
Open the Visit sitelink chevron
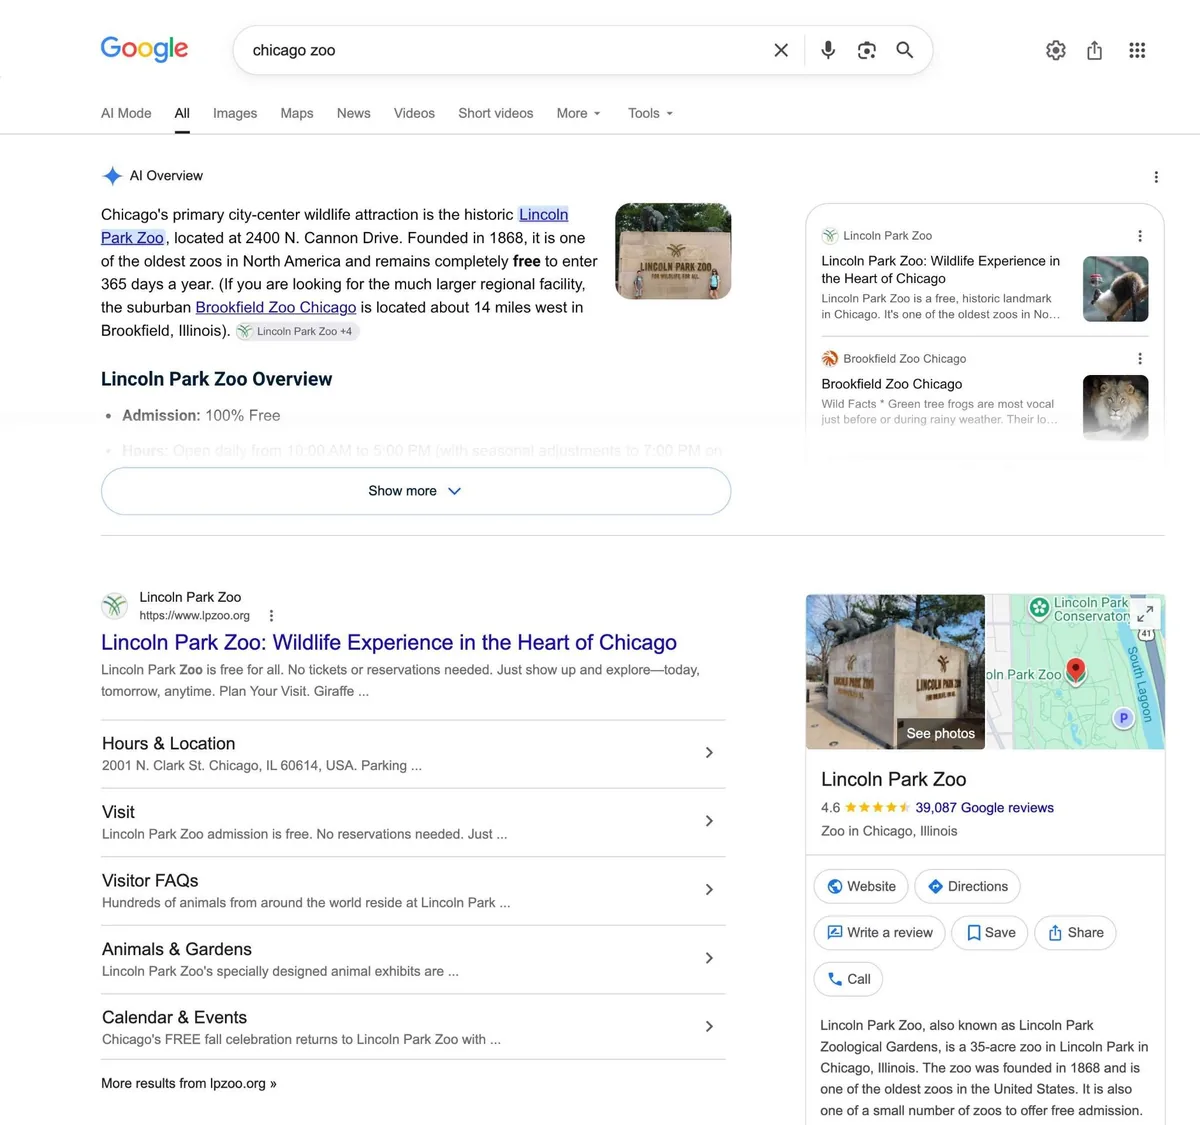click(709, 821)
